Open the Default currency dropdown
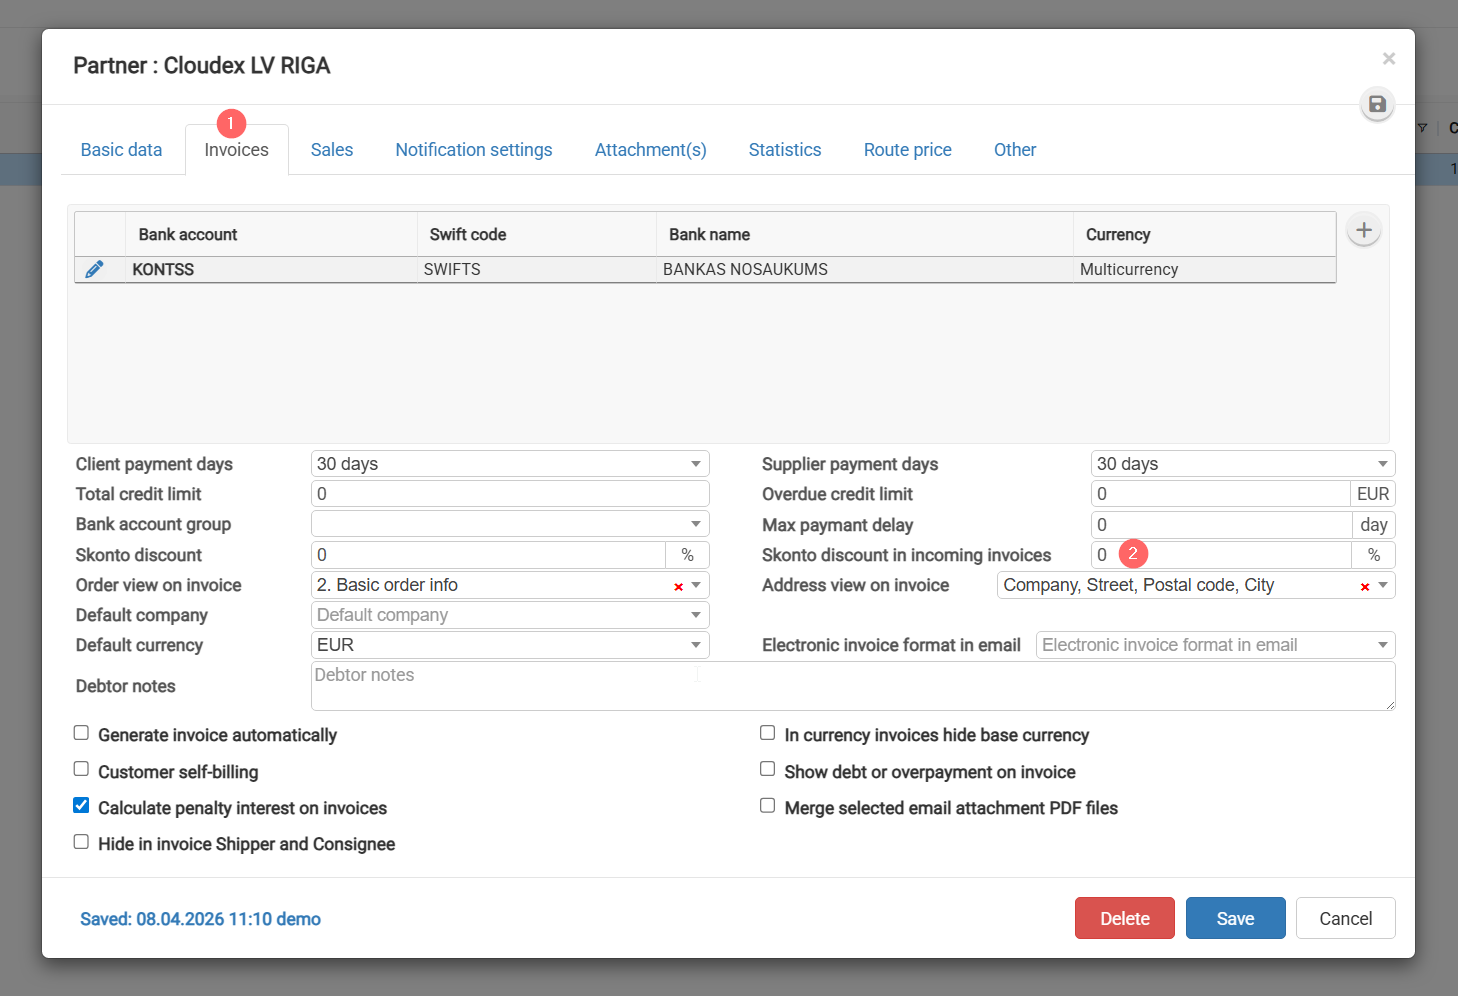1458x996 pixels. click(x=510, y=645)
